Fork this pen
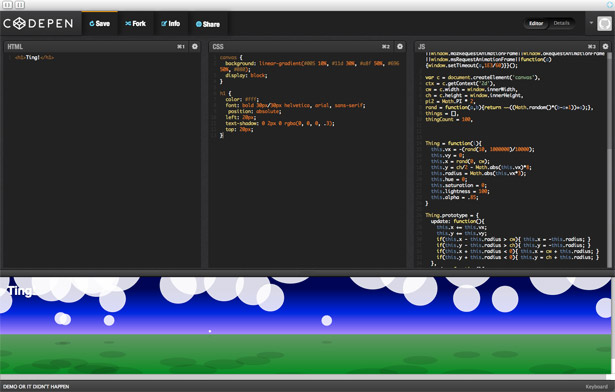The width and height of the screenshot is (615, 392). [x=135, y=24]
